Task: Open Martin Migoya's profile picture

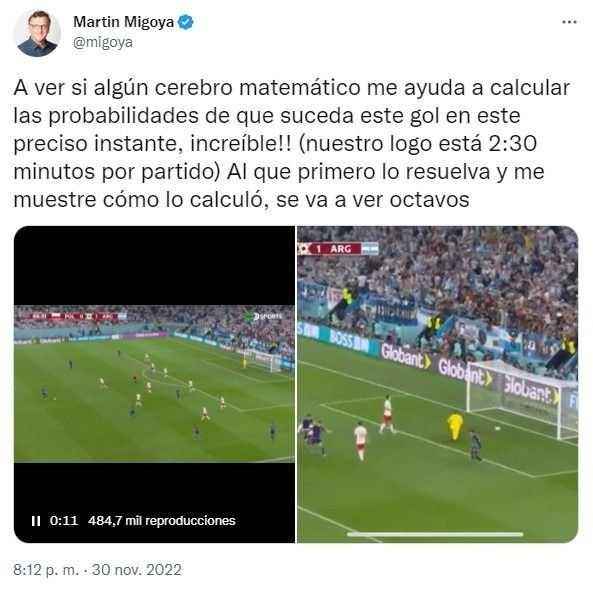Action: 37,33
